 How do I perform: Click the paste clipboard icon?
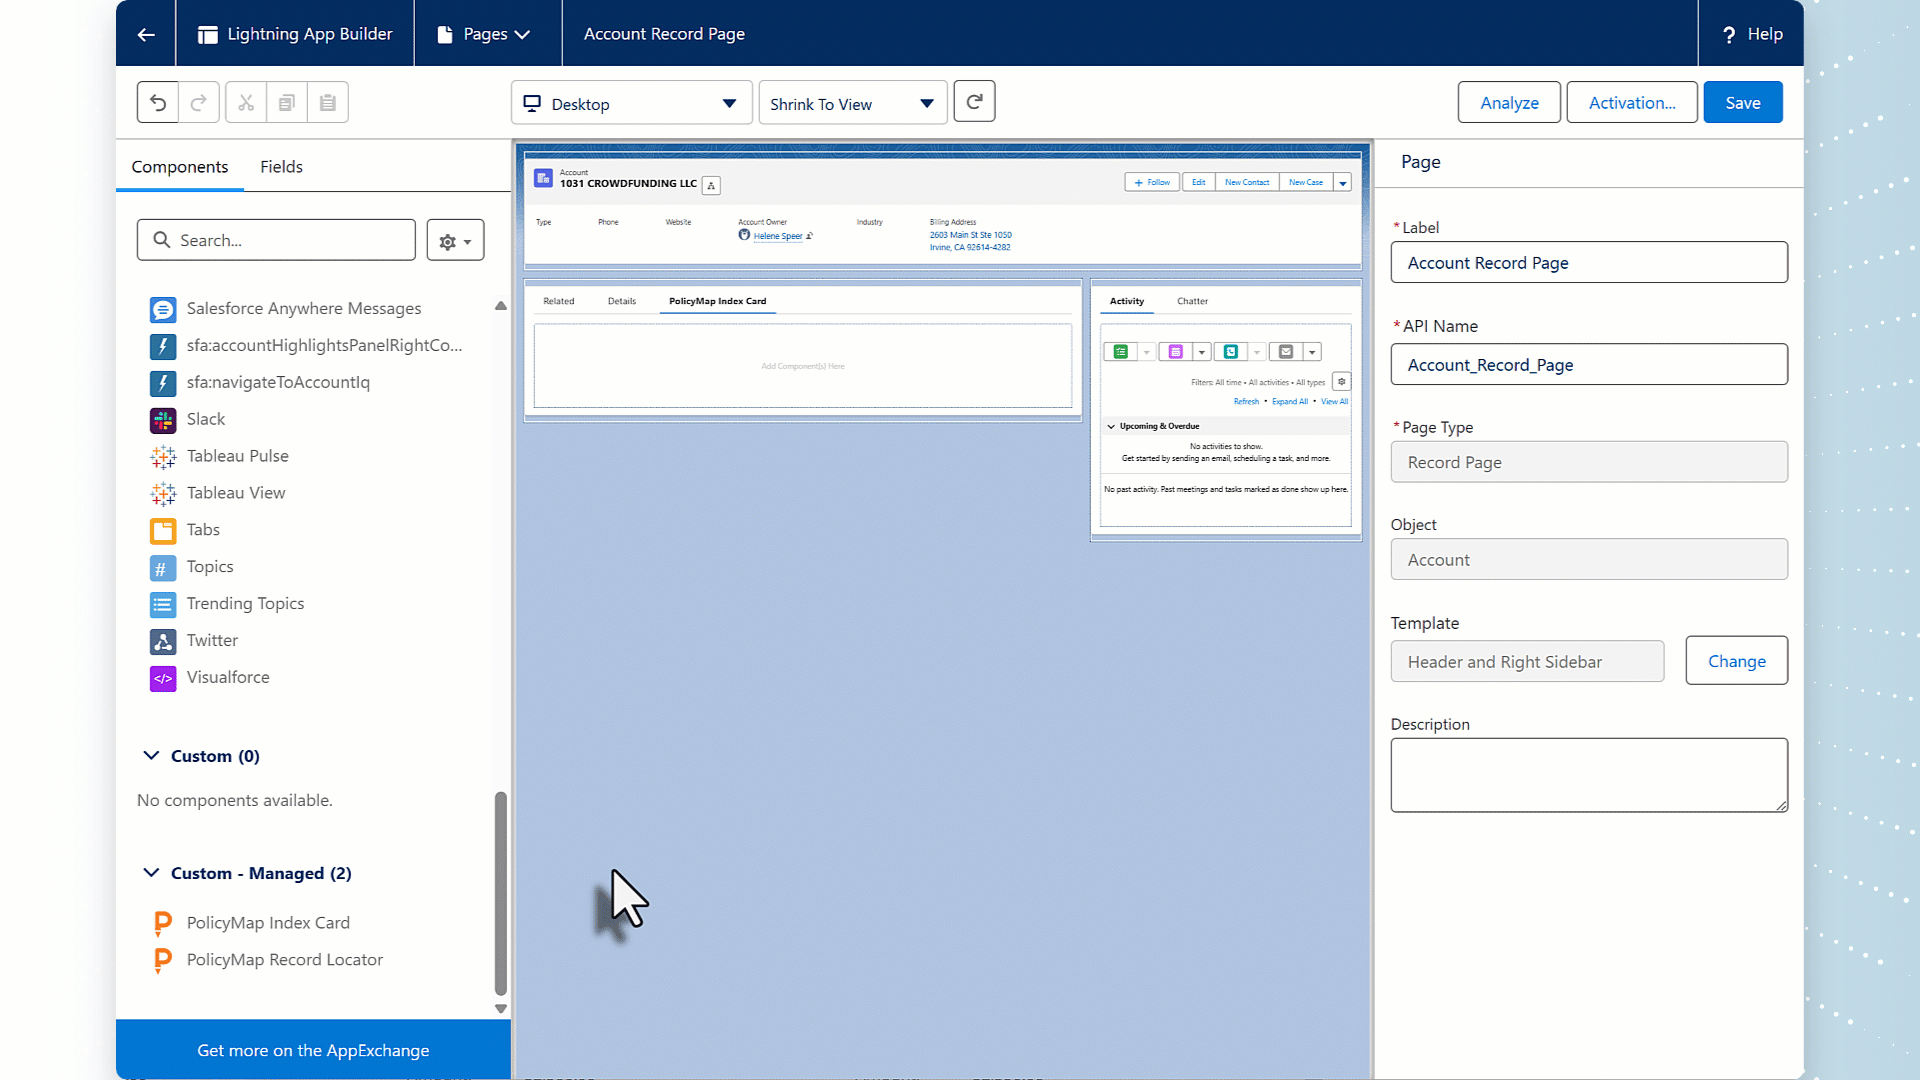pyautogui.click(x=328, y=102)
